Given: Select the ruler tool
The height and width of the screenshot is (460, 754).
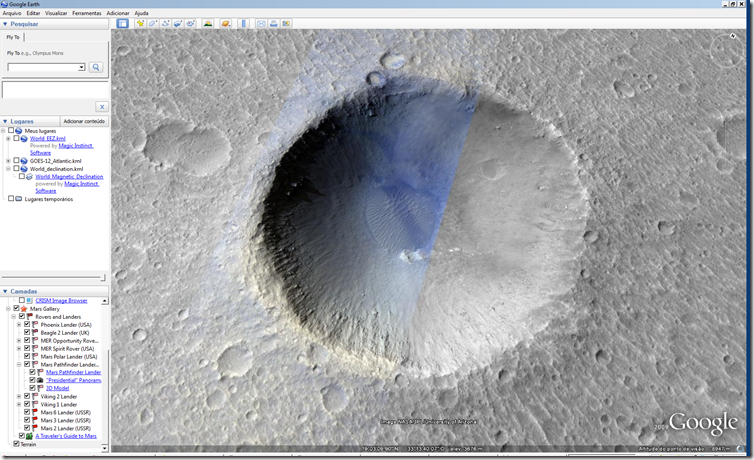Looking at the screenshot, I should click(243, 23).
